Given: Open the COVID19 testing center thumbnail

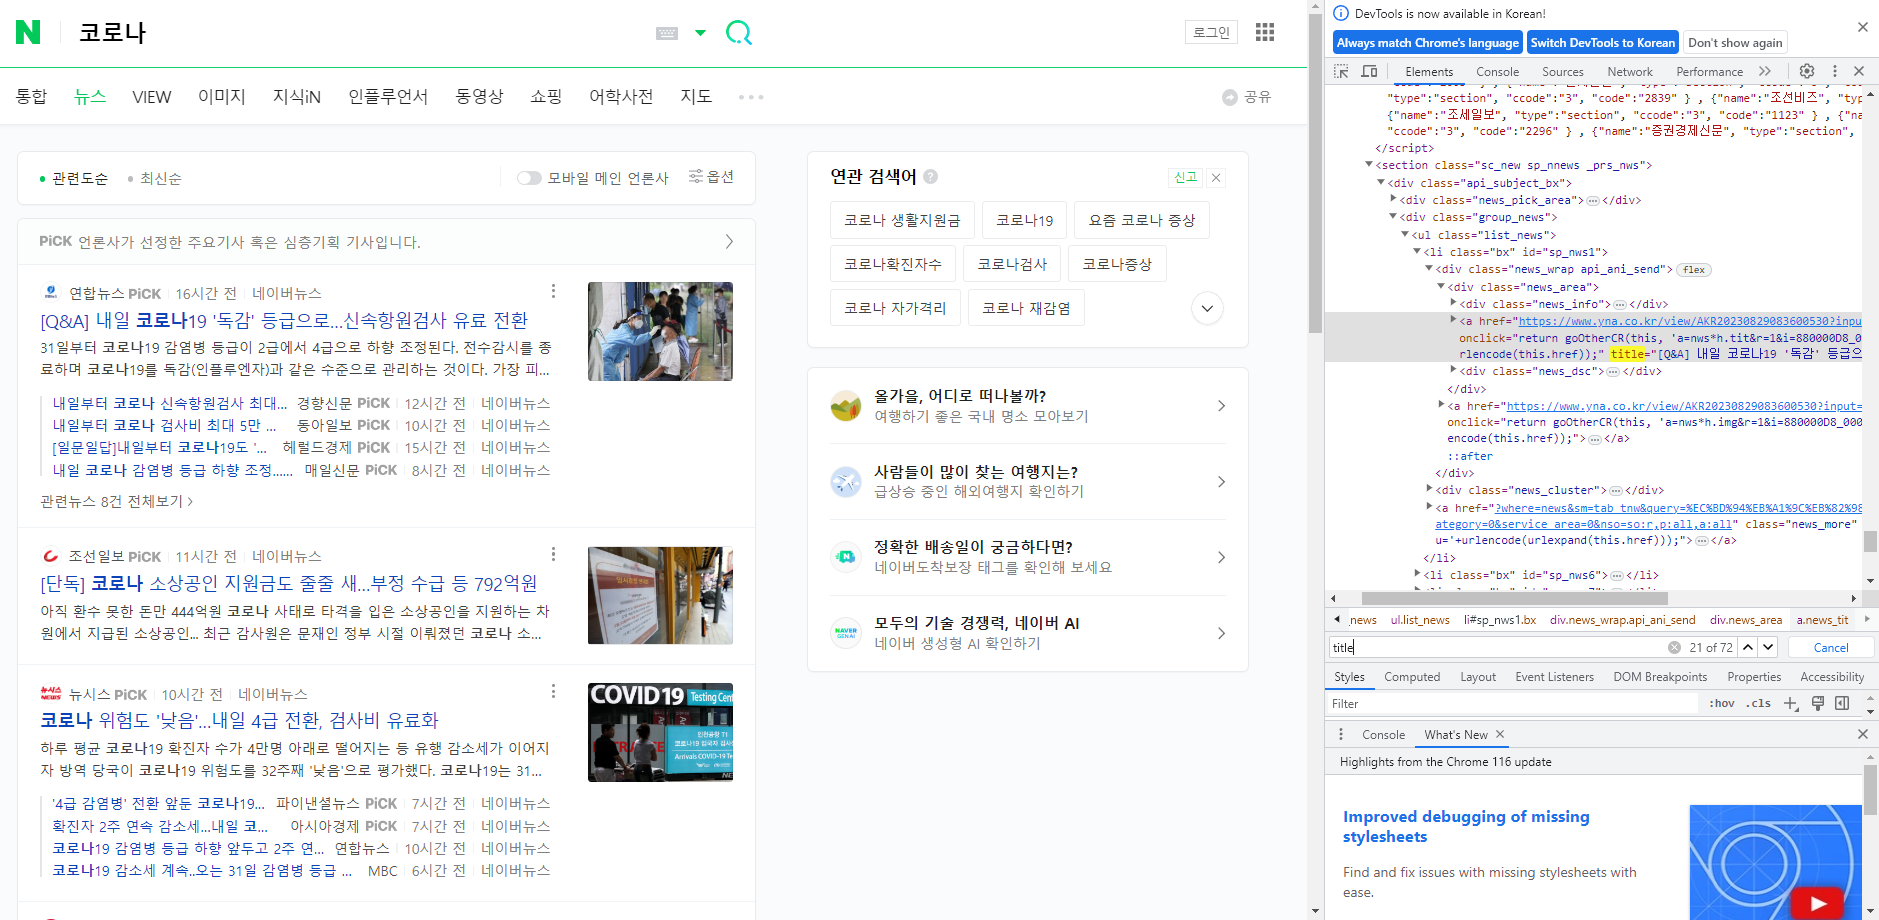Looking at the screenshot, I should coord(660,732).
